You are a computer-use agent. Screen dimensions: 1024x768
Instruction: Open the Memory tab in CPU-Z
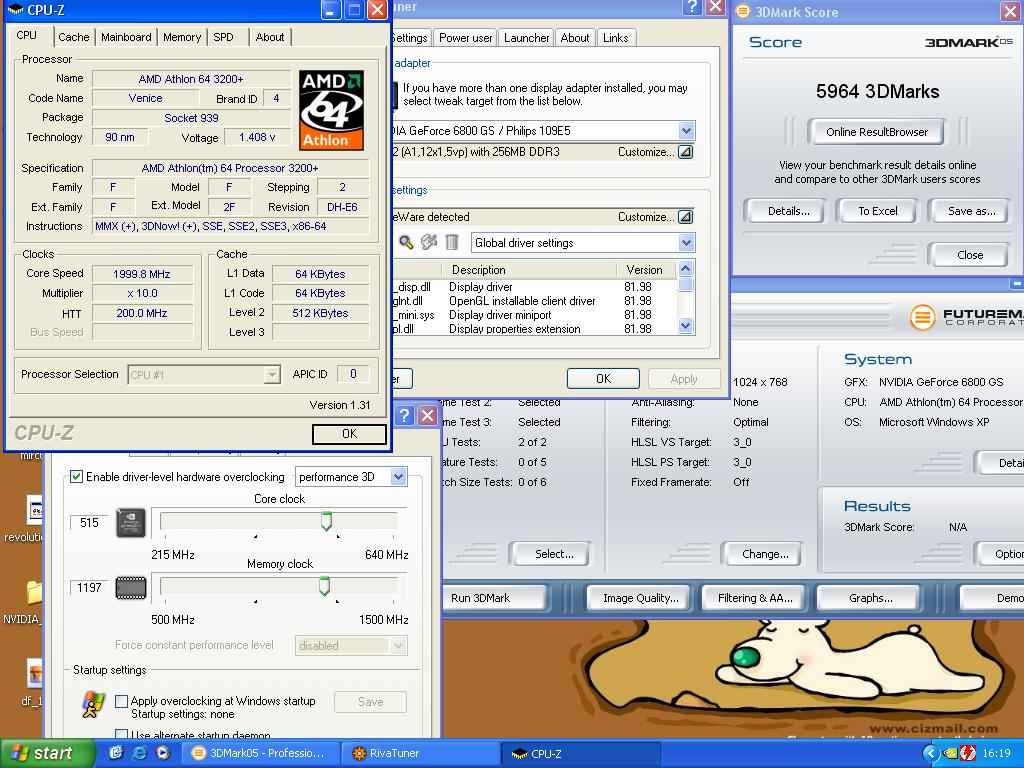182,37
